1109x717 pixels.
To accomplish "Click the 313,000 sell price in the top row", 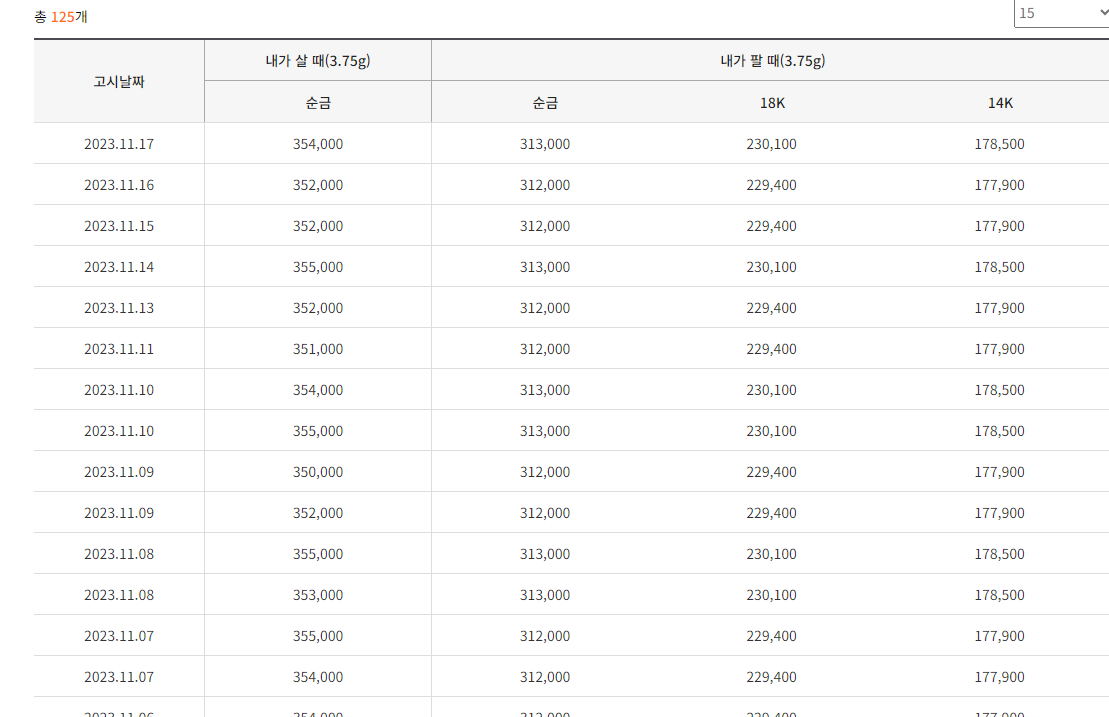I will point(545,143).
